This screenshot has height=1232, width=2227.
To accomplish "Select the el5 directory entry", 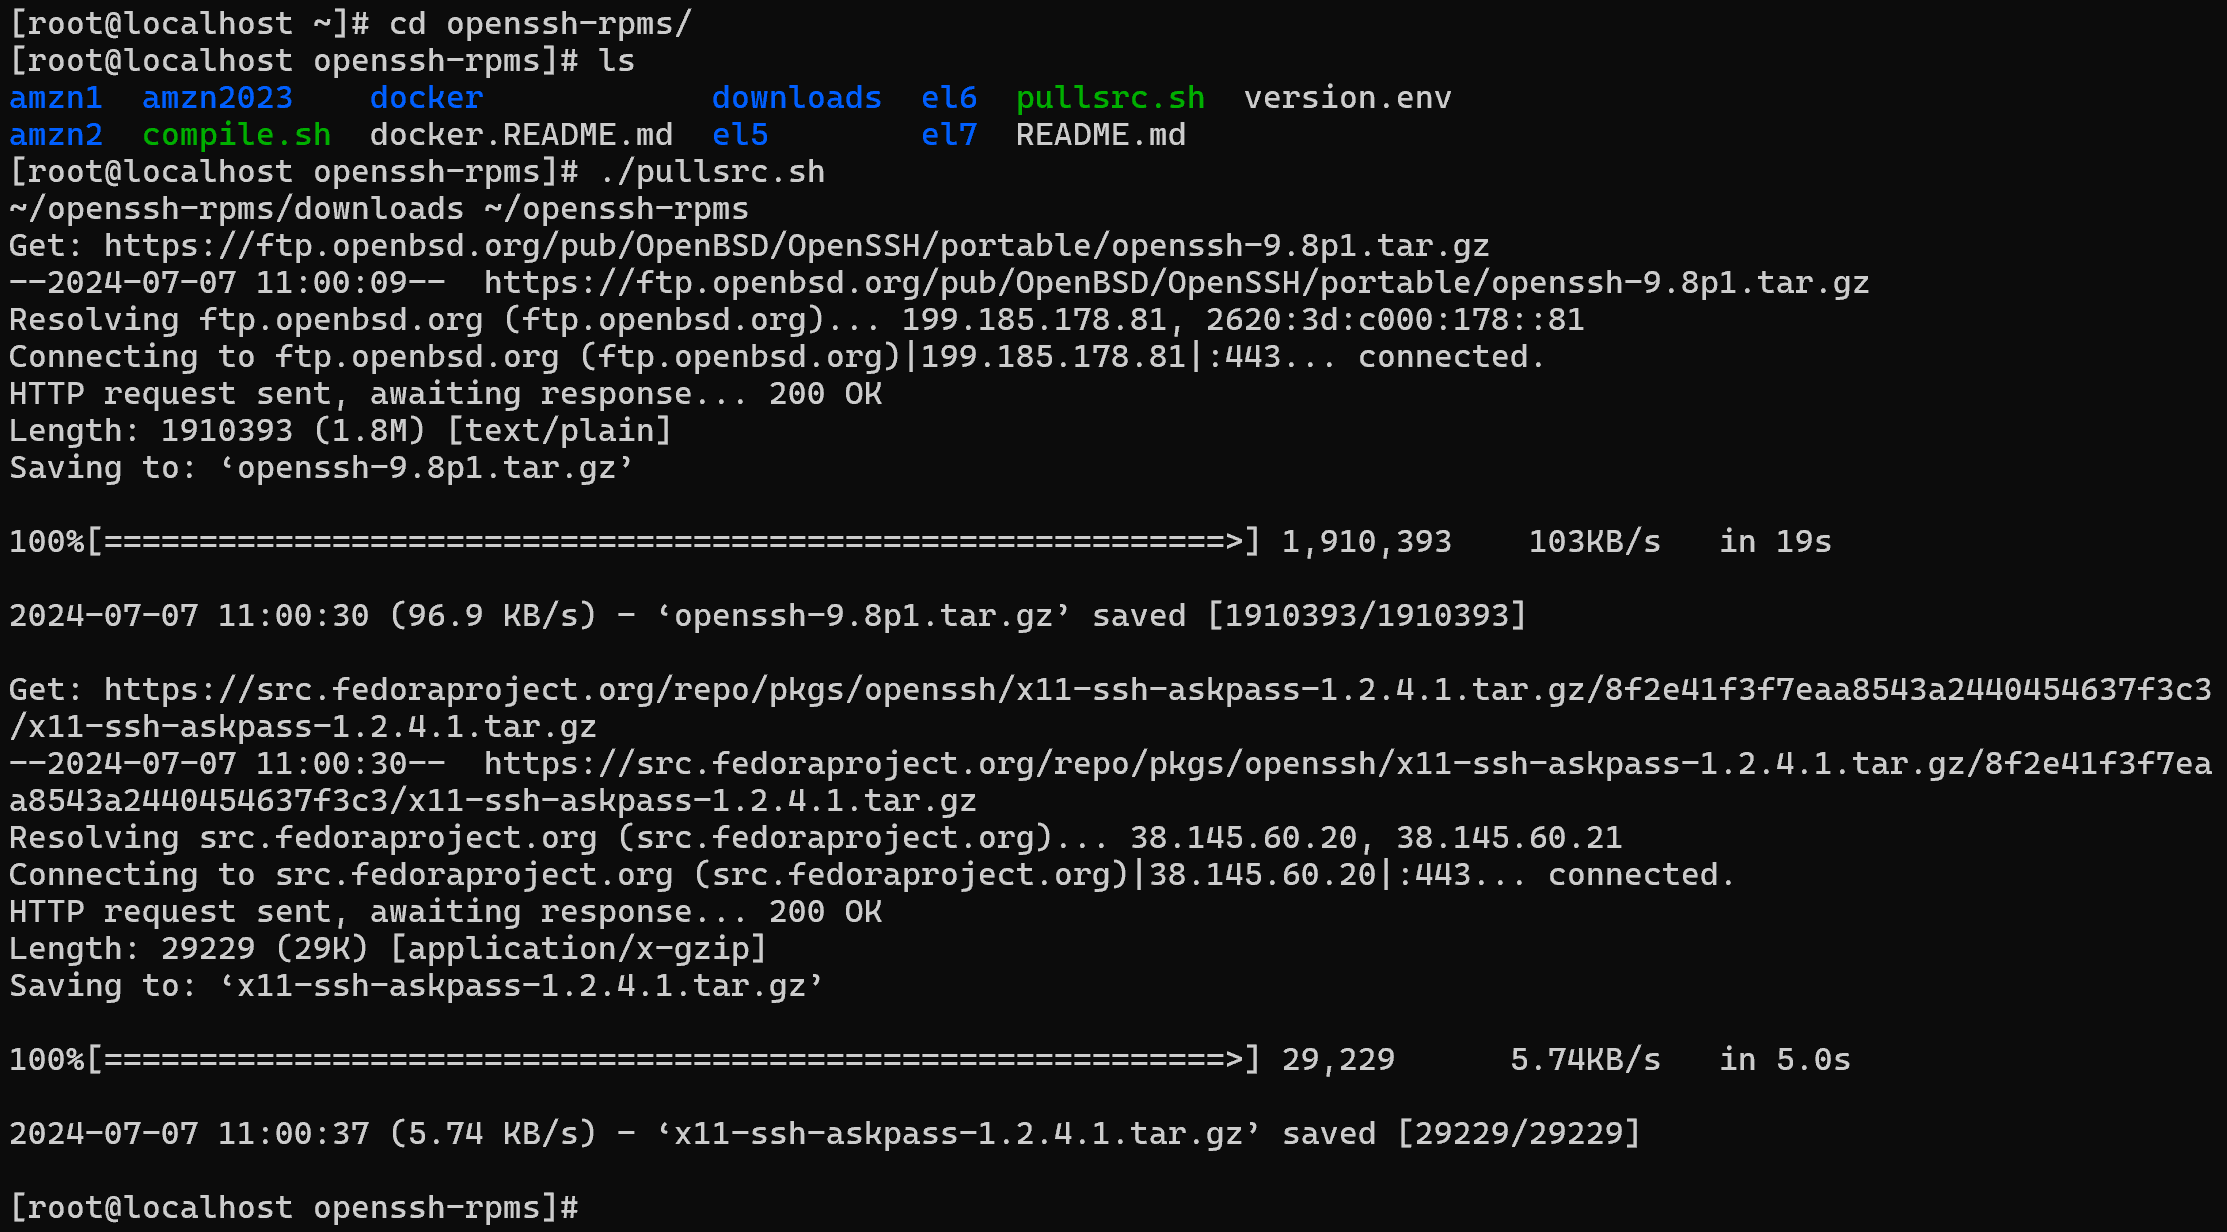I will [x=740, y=135].
